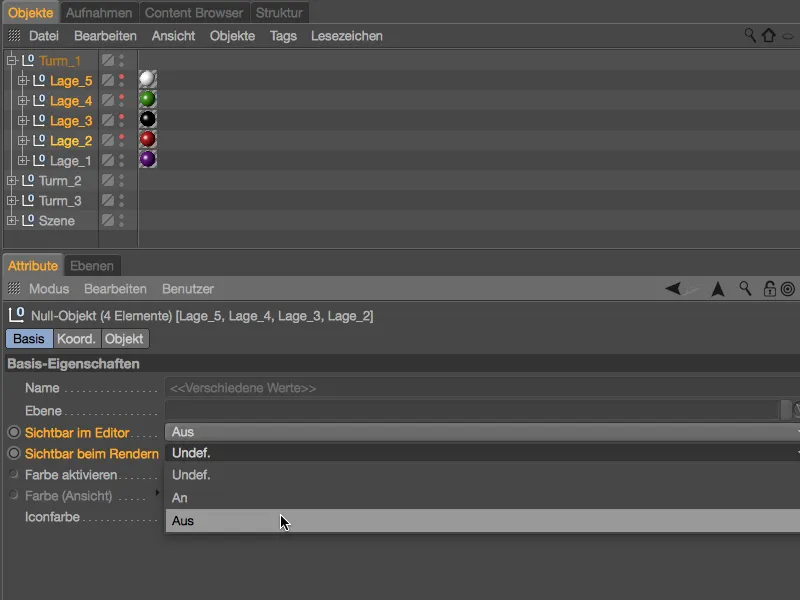Switch to the Ebenen tab

click(x=92, y=266)
